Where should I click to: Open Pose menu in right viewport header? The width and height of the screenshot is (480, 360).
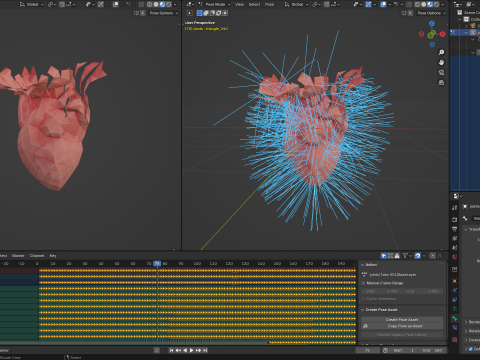(x=269, y=4)
